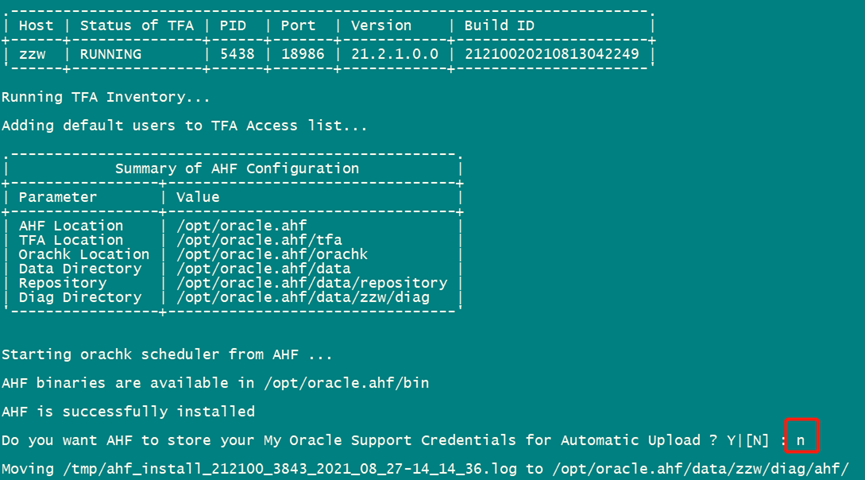Select the path '/opt/oracle.ahf/data/repository'

point(312,283)
